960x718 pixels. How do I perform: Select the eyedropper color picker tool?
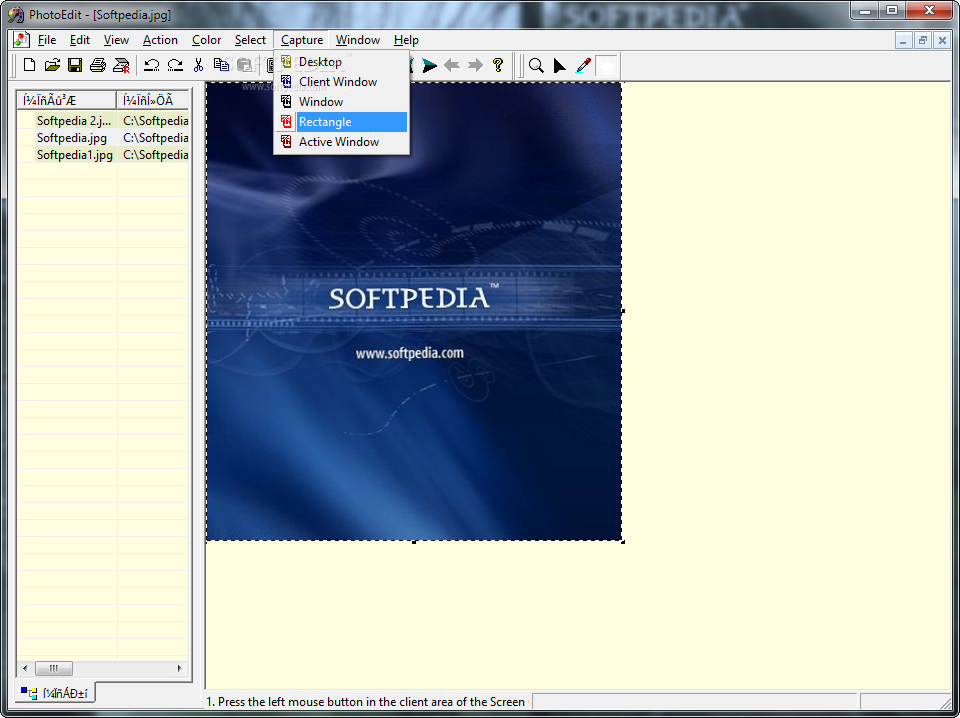pos(583,65)
